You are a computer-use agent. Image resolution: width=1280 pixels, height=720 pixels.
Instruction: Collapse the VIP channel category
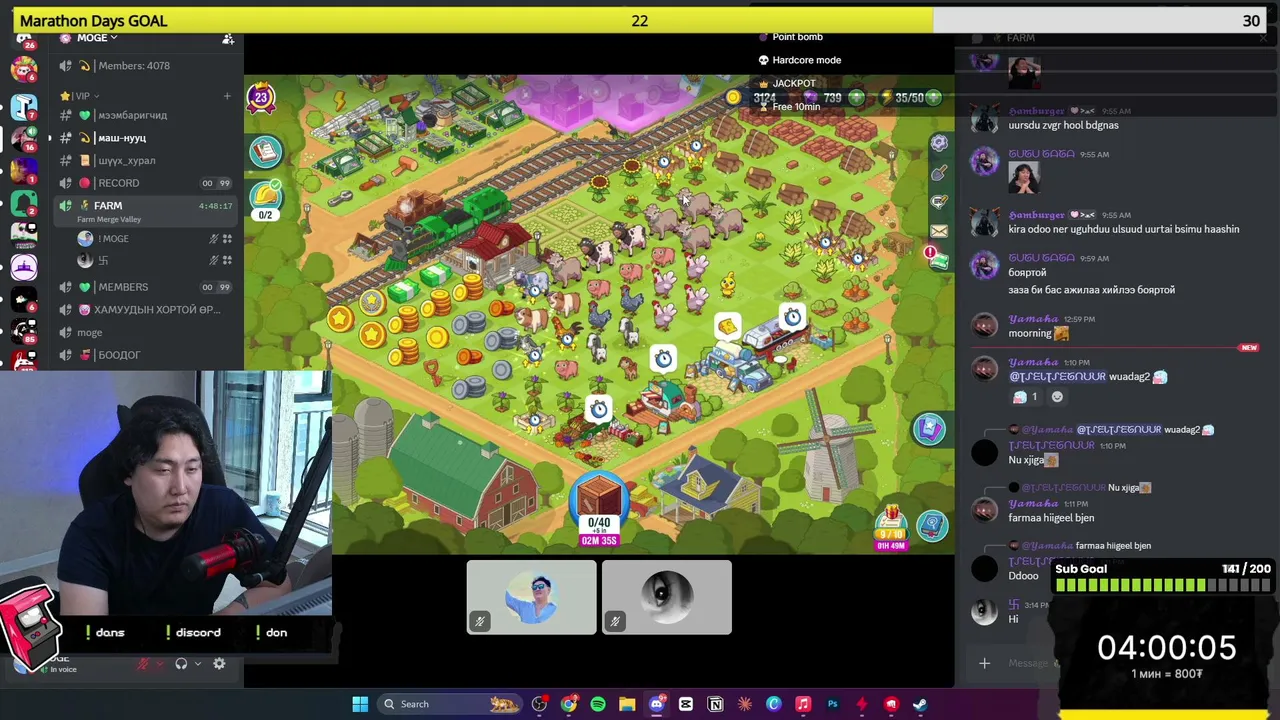click(82, 96)
